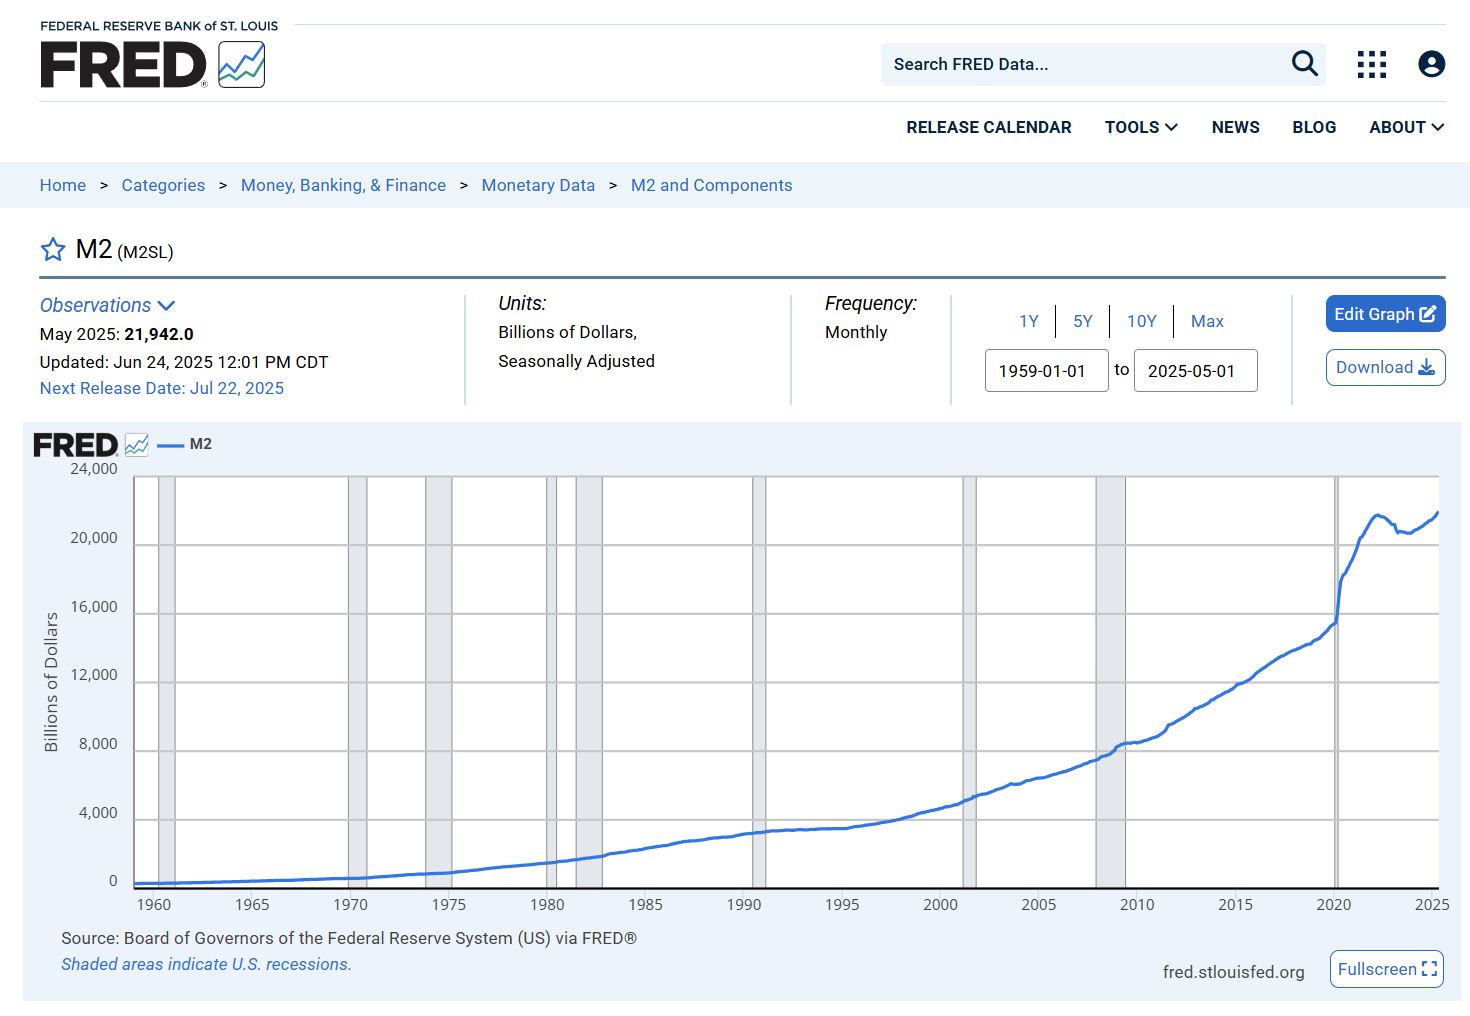This screenshot has width=1470, height=1016.
Task: Click the Seasonally Adjusted units text
Action: coord(577,361)
